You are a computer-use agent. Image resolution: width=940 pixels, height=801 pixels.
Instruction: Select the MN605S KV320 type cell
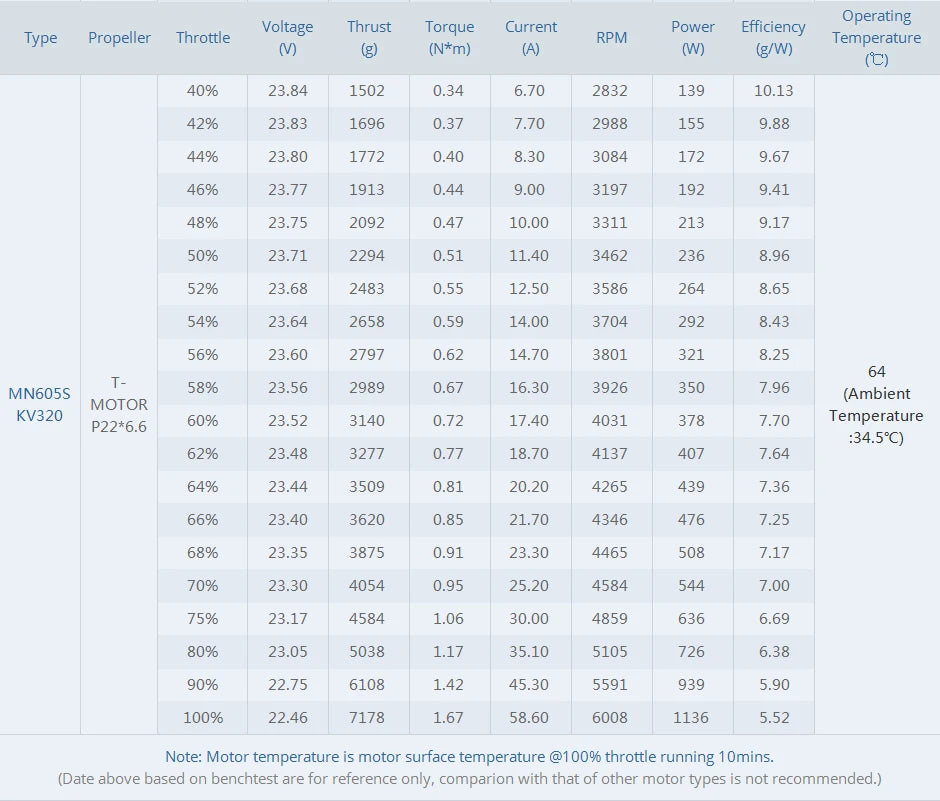coord(40,404)
